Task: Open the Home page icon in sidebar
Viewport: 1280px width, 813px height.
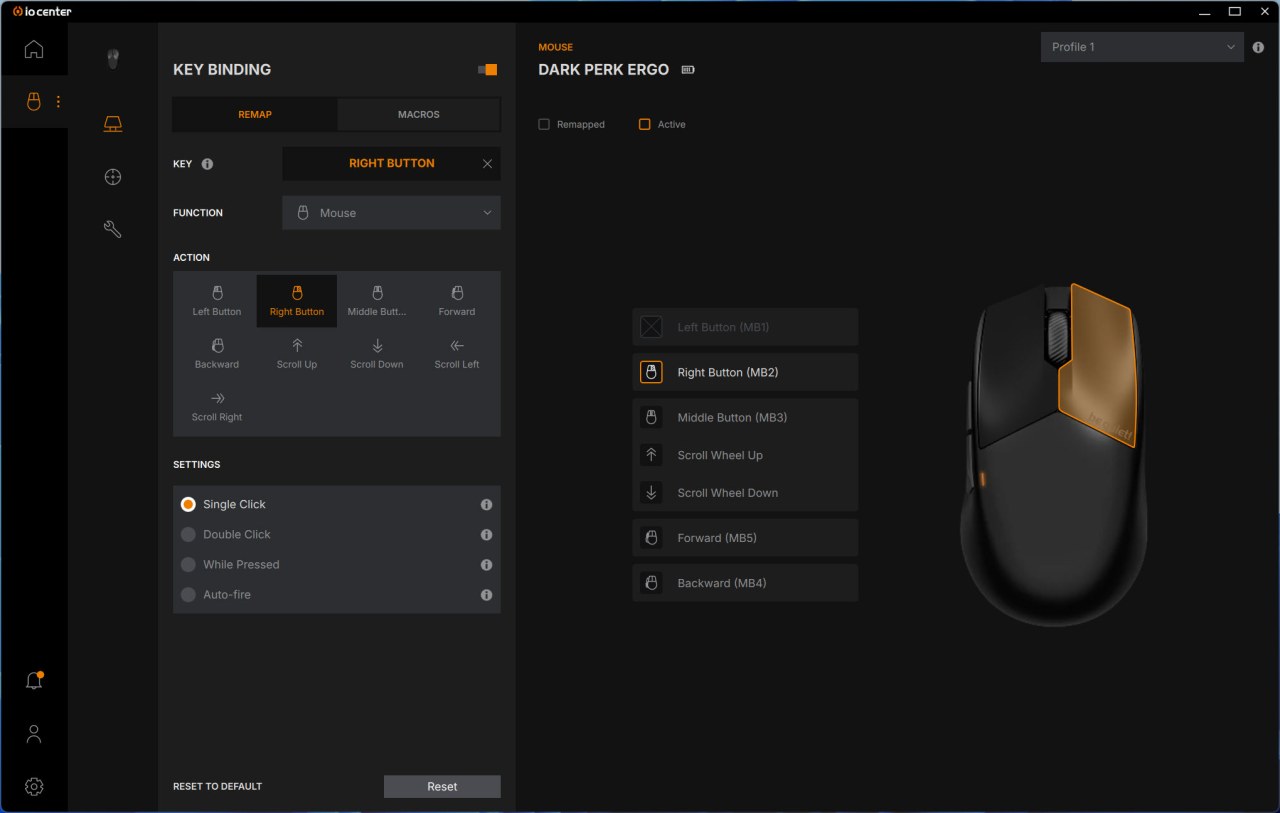Action: pyautogui.click(x=34, y=49)
